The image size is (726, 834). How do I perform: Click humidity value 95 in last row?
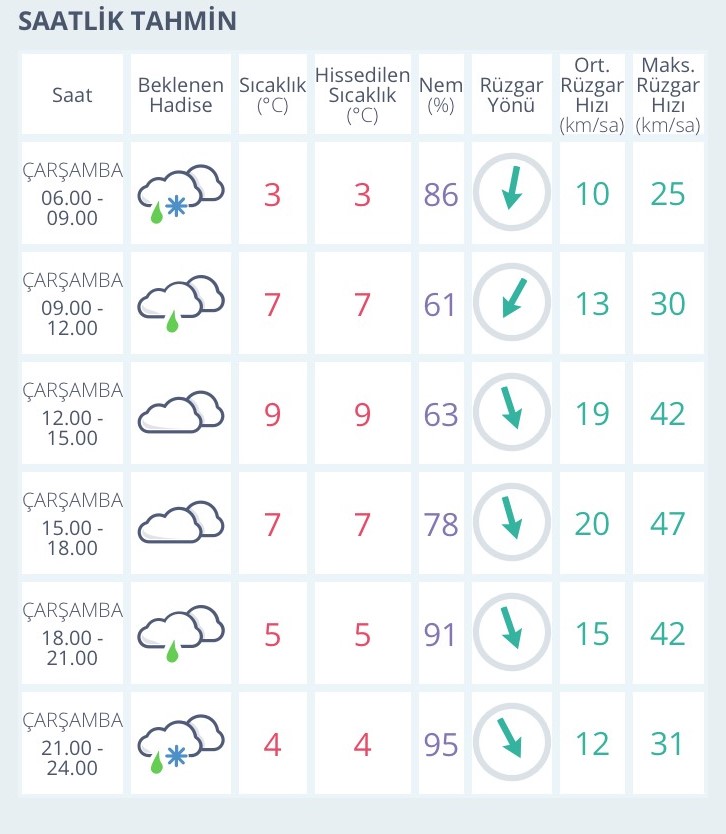click(x=441, y=744)
